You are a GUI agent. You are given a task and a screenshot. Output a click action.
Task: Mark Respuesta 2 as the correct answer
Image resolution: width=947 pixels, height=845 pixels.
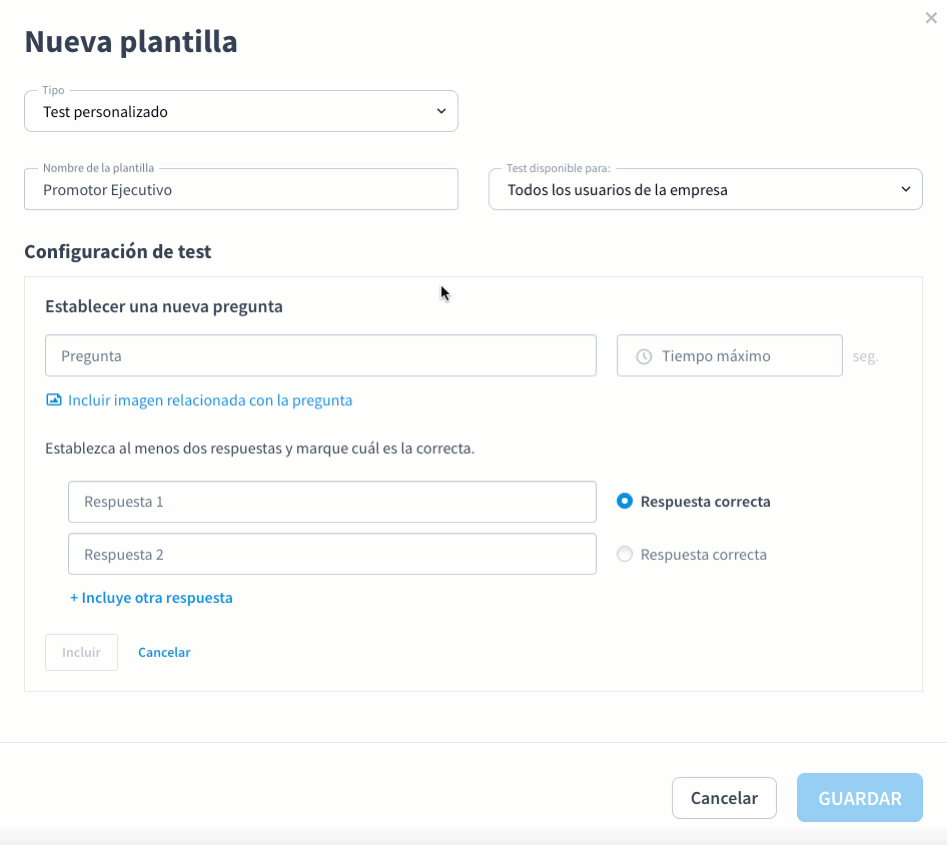click(625, 554)
